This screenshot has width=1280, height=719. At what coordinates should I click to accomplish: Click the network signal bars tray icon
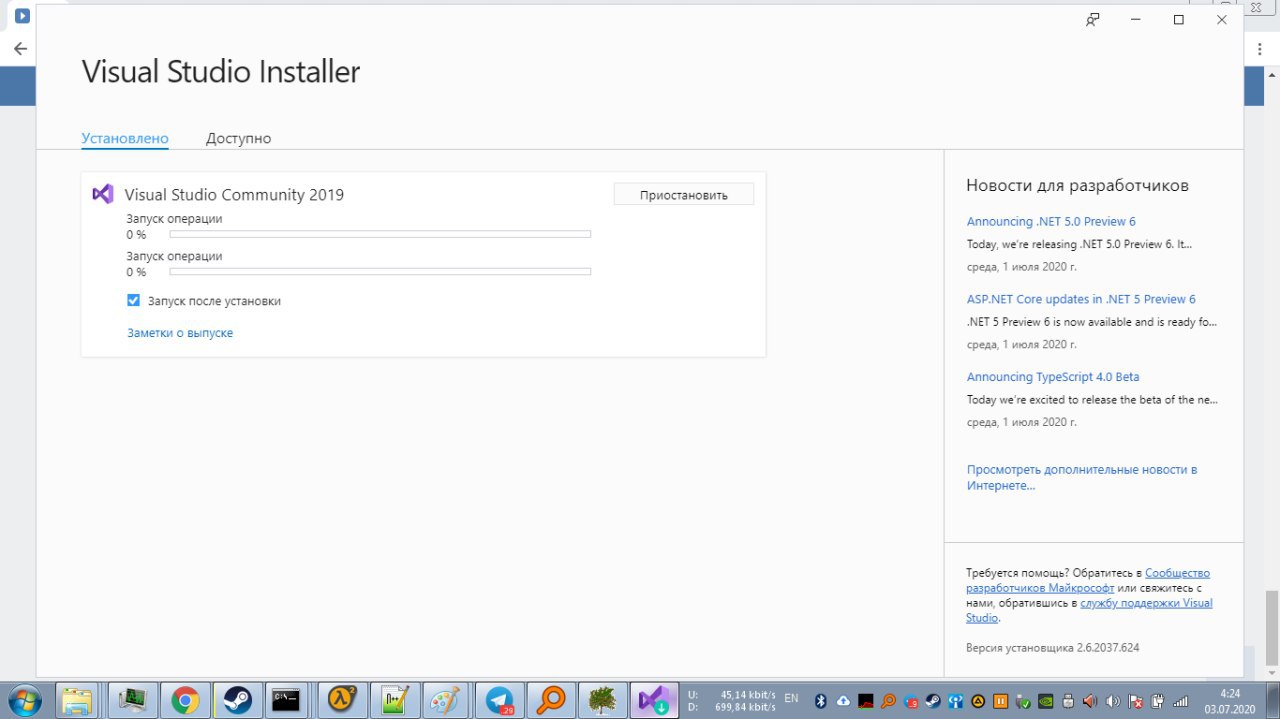[1180, 701]
